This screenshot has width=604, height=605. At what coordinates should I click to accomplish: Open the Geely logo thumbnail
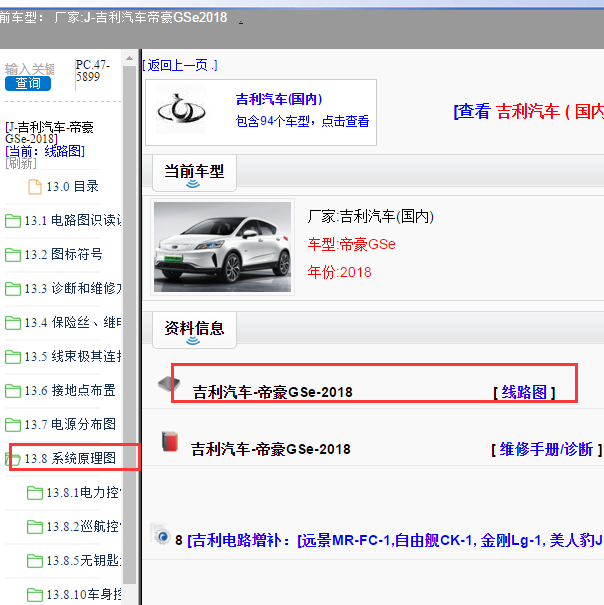(181, 110)
